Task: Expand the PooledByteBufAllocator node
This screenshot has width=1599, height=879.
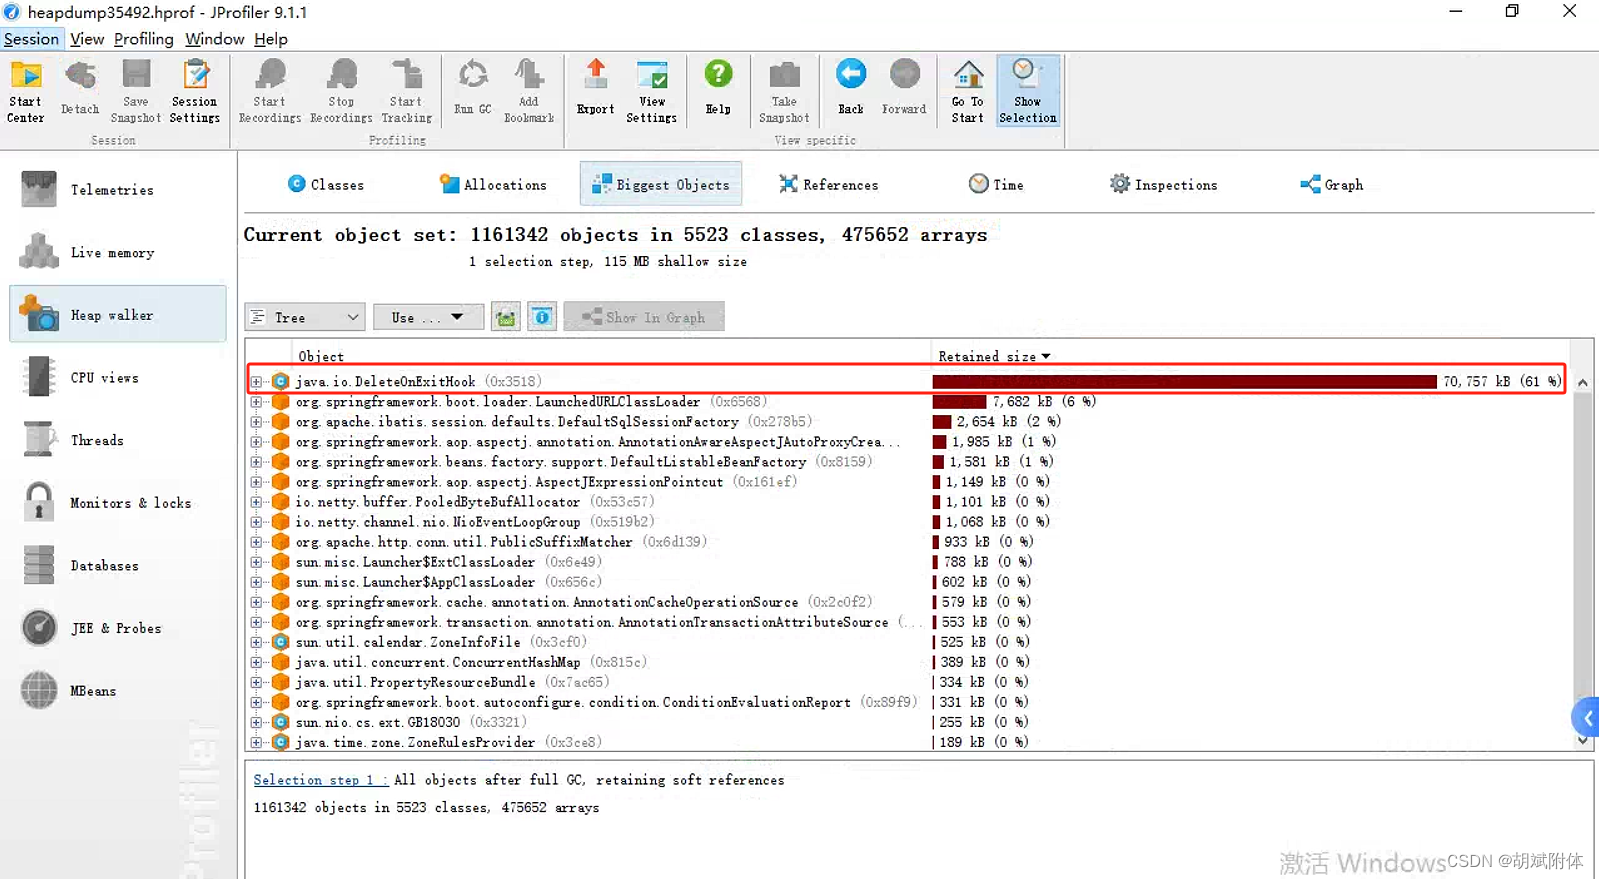Action: pyautogui.click(x=257, y=501)
